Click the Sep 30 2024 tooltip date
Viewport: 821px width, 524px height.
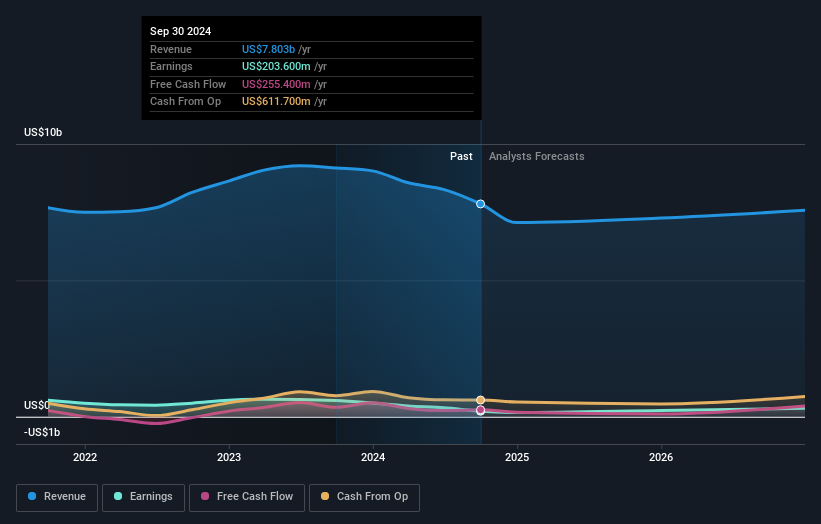(x=181, y=31)
